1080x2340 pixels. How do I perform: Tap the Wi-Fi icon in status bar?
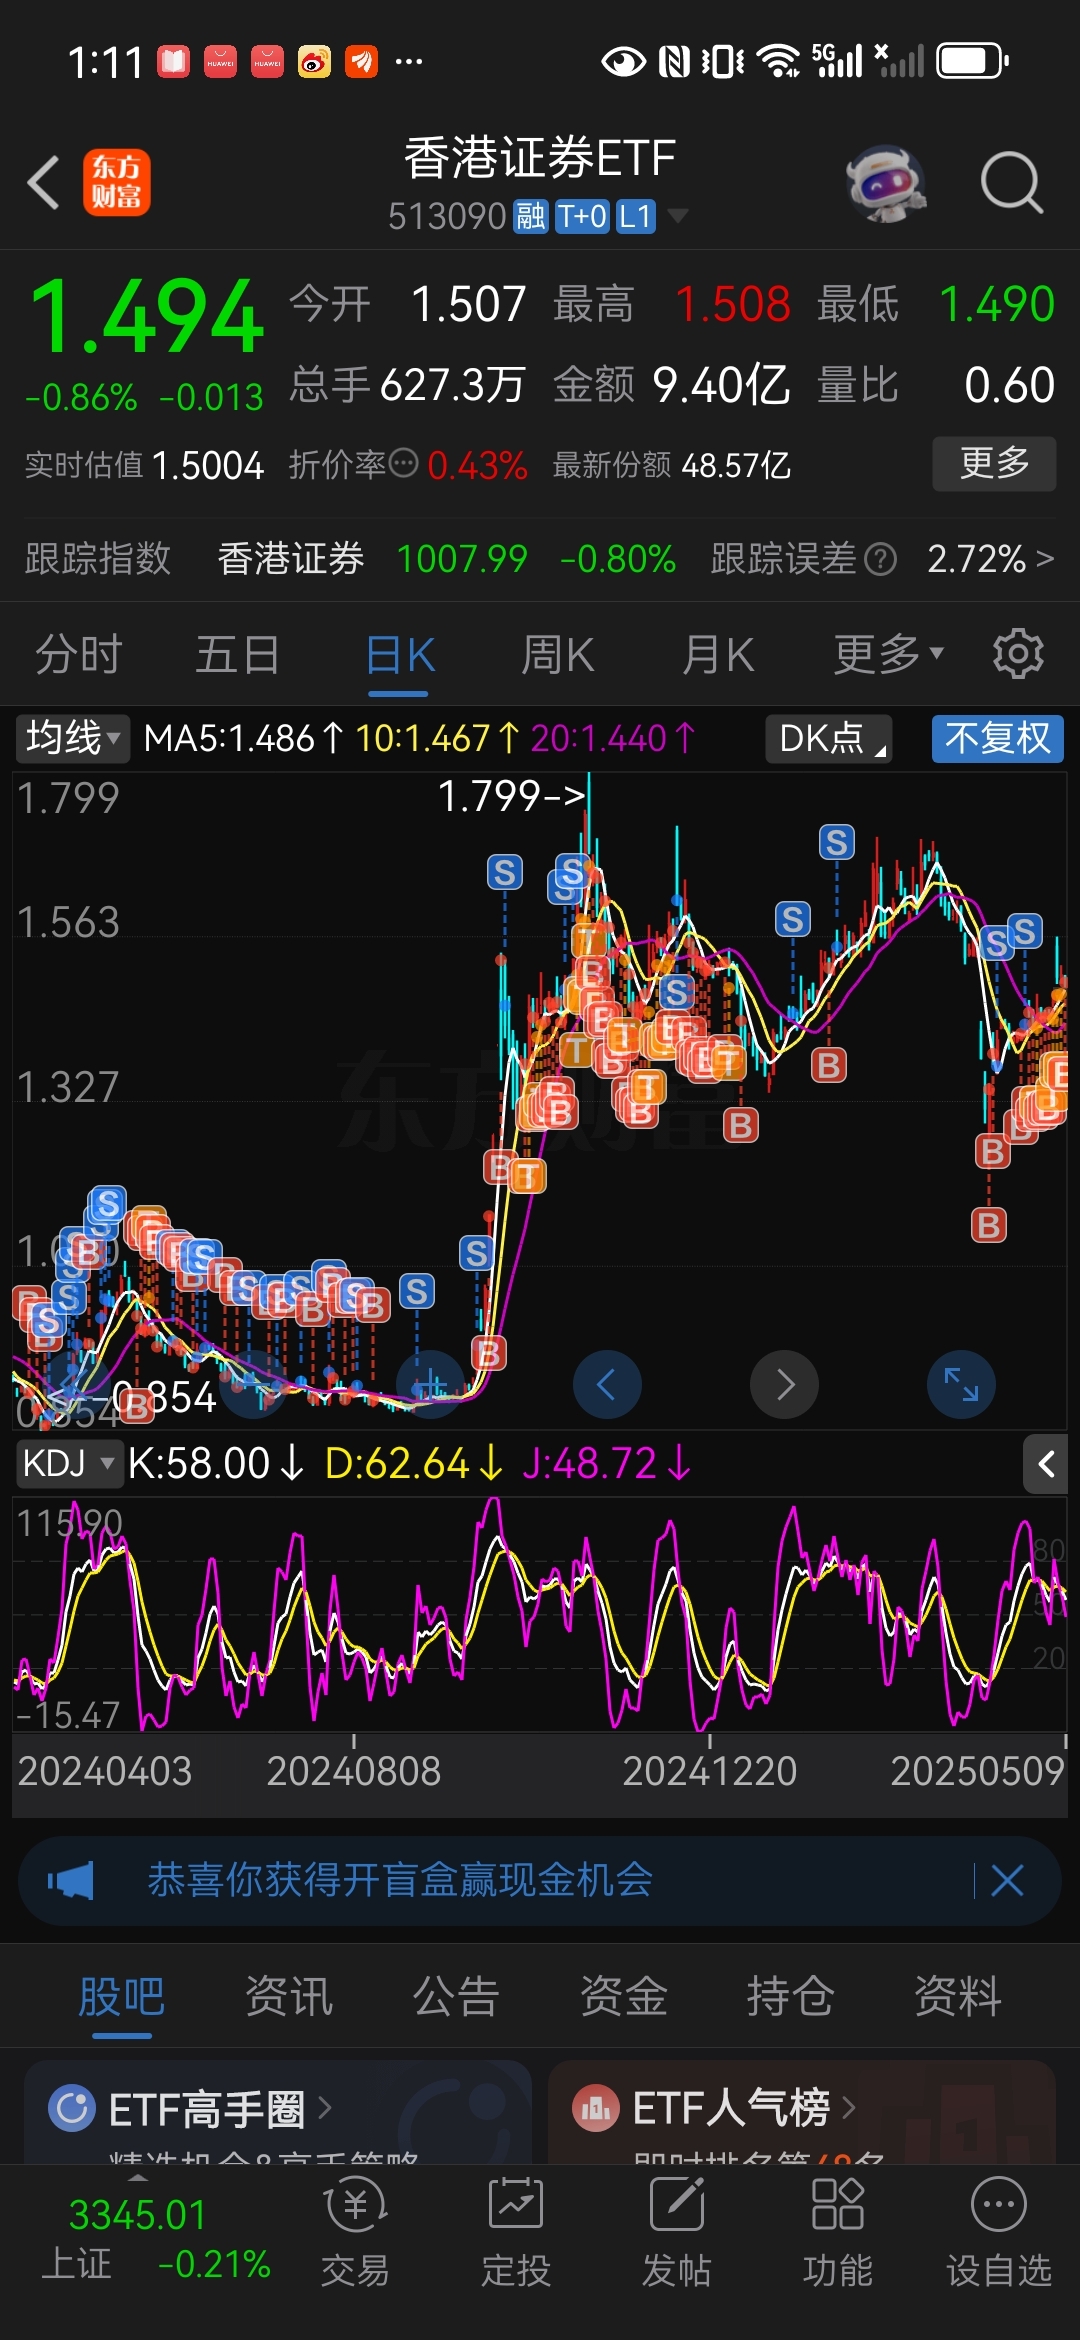click(778, 62)
